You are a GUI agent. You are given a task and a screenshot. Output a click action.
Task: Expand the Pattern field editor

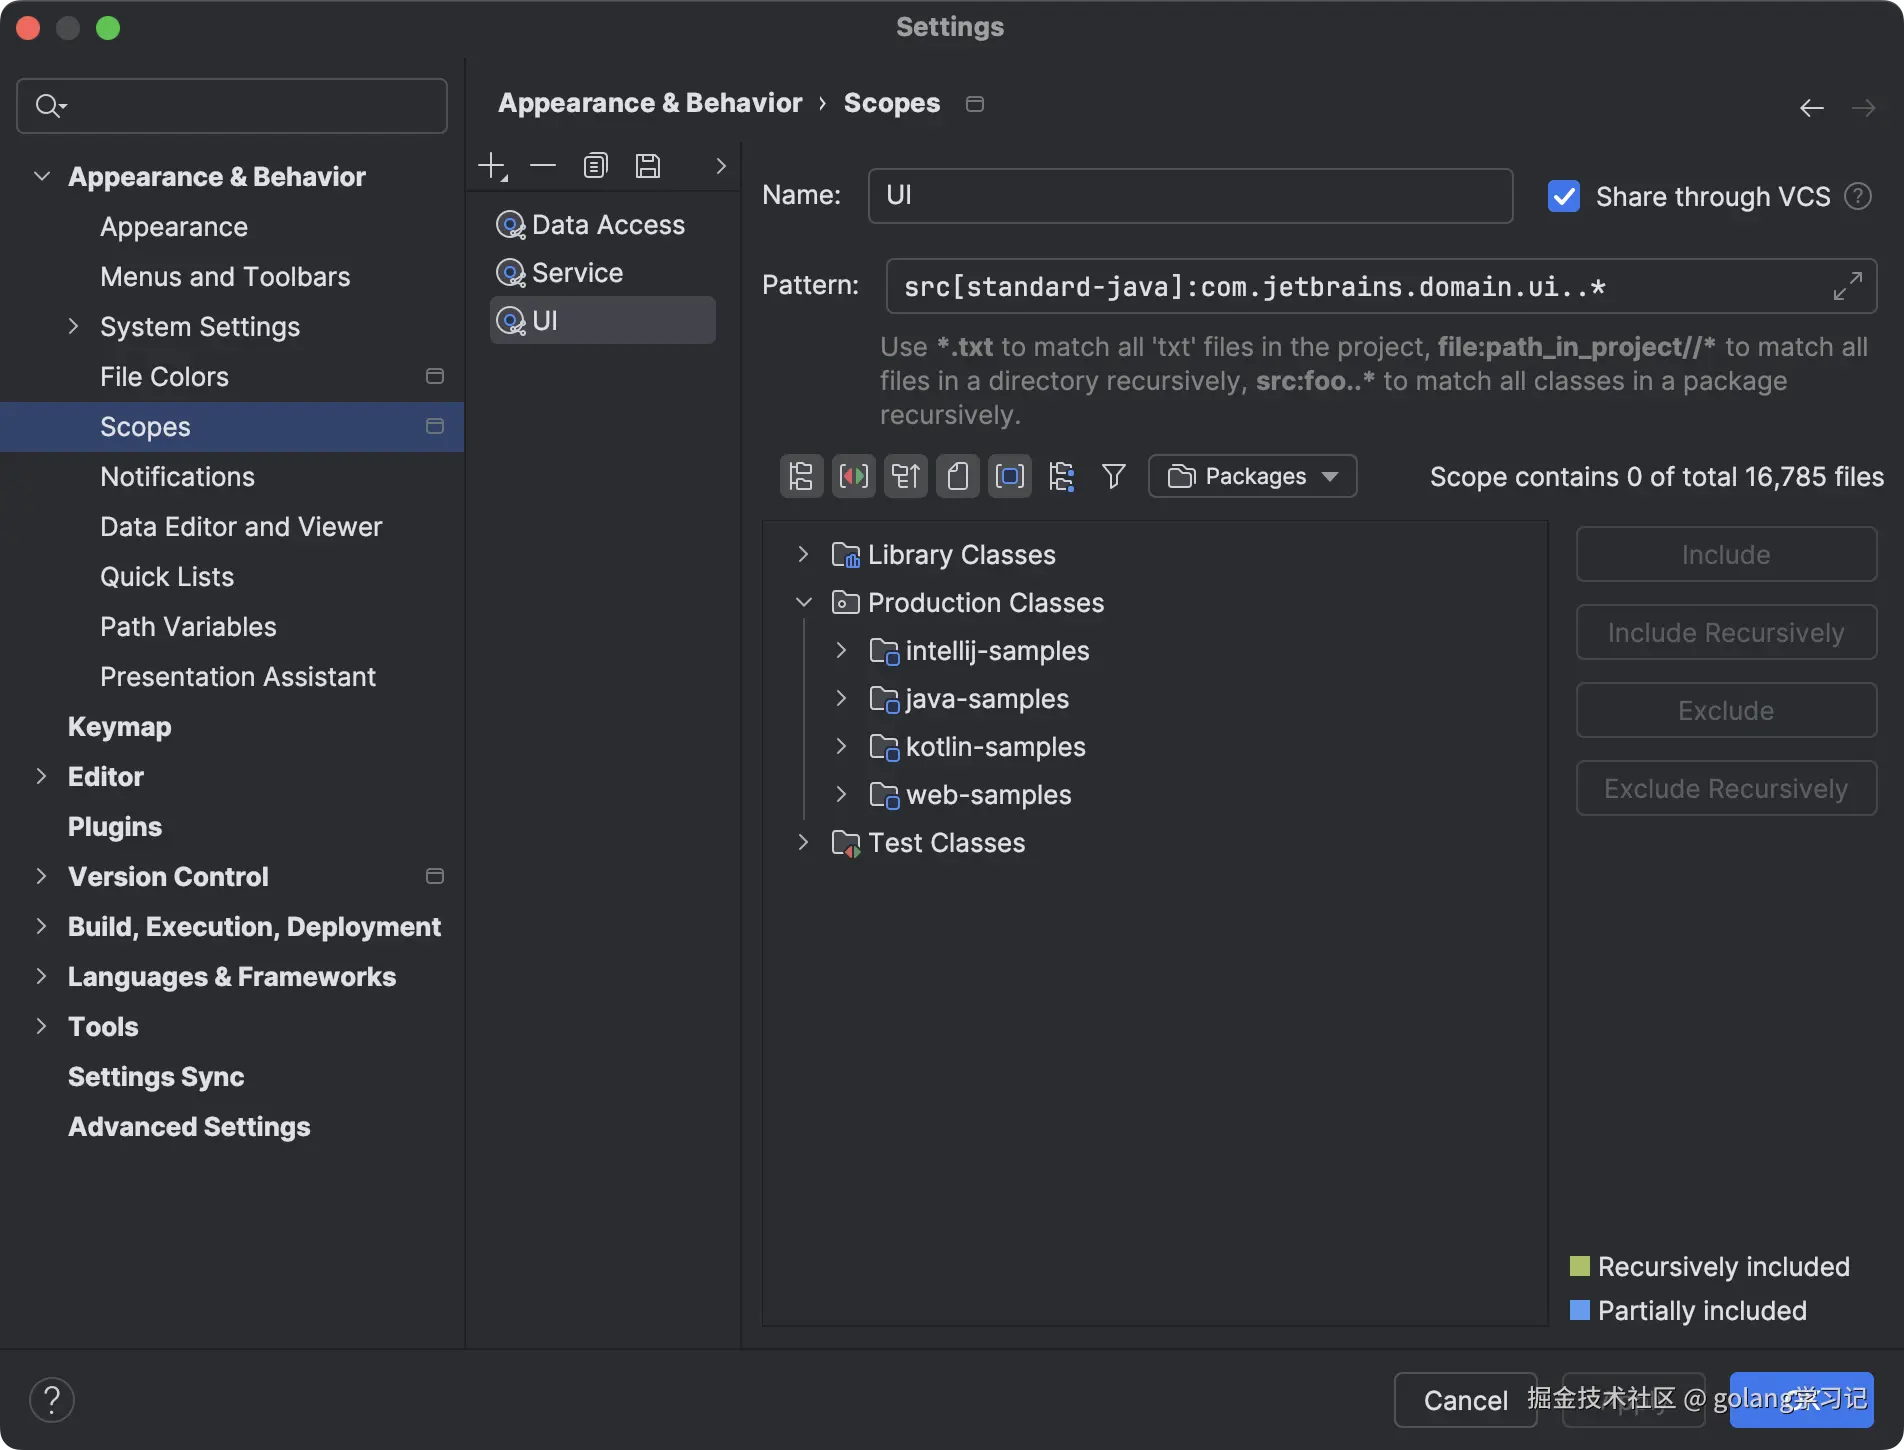tap(1847, 287)
